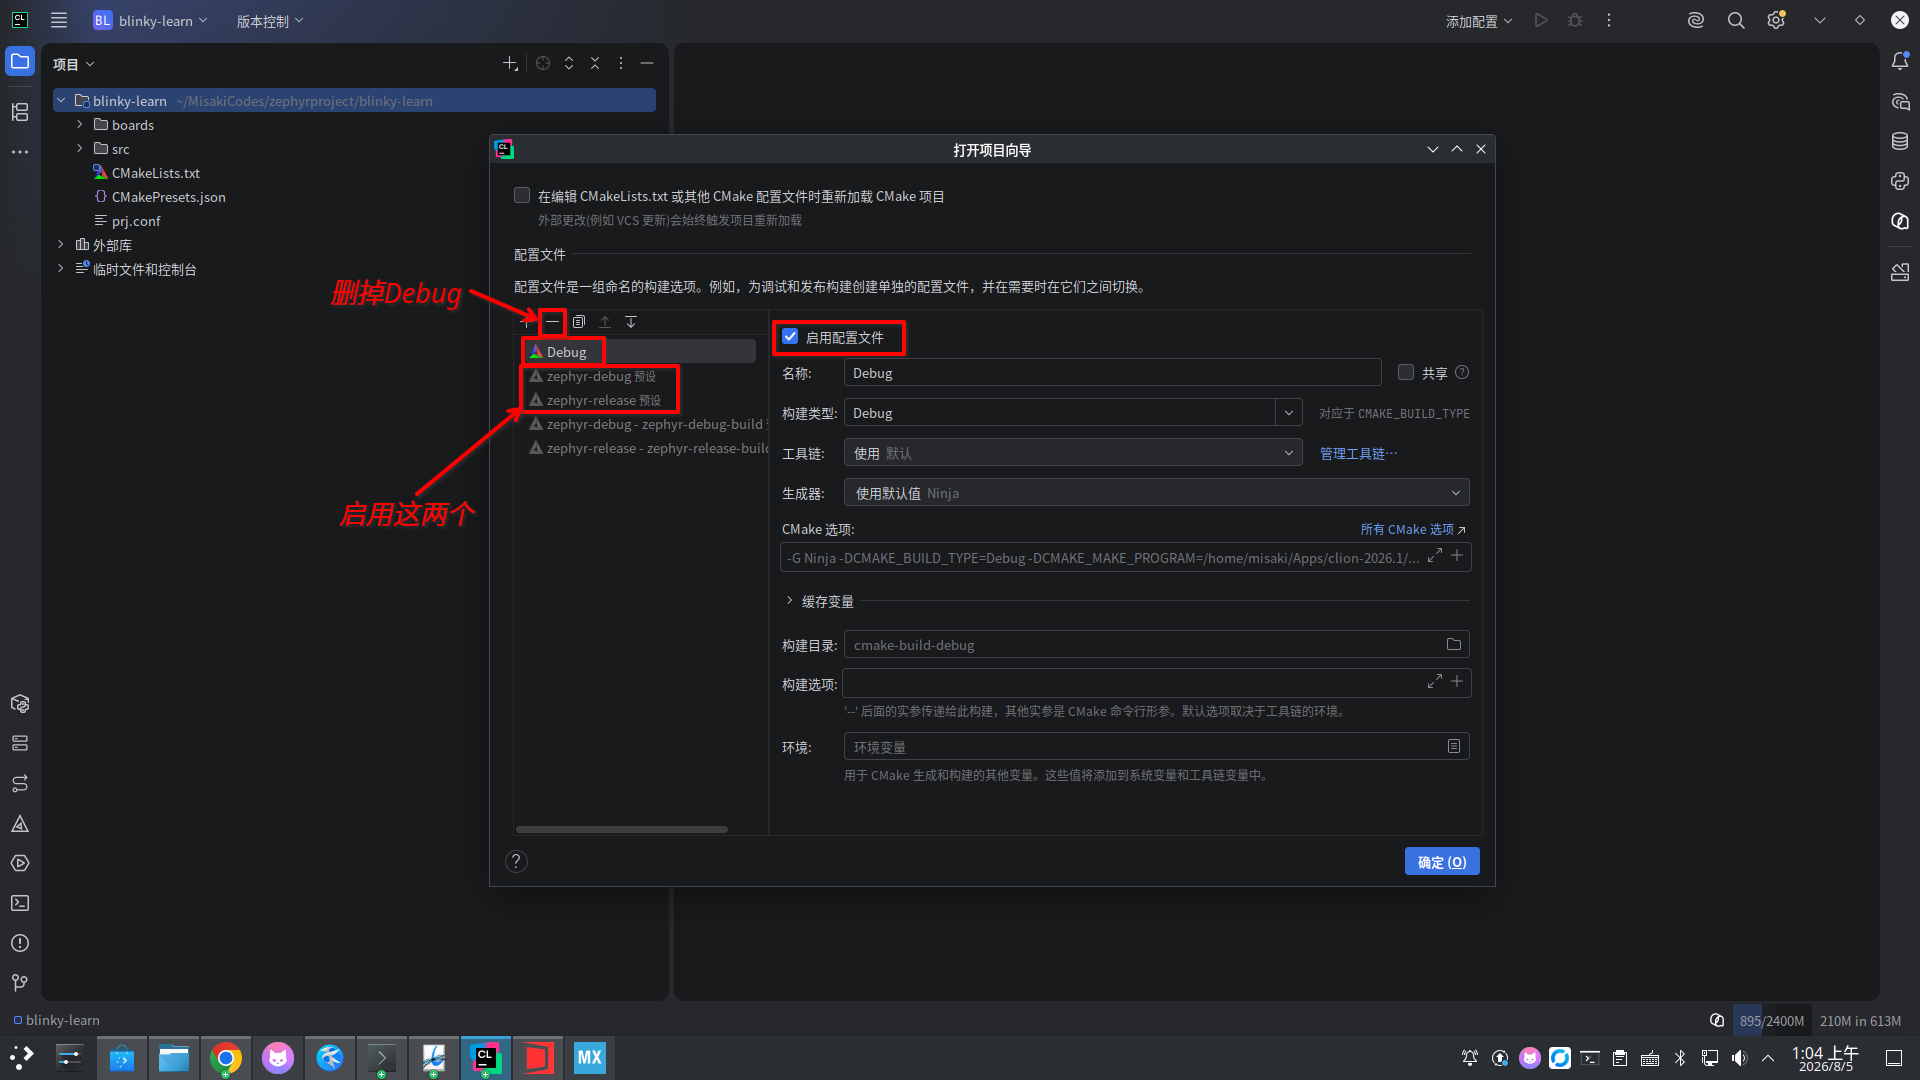Image resolution: width=1920 pixels, height=1080 pixels.
Task: Move the selected profile up
Action: pos(605,322)
